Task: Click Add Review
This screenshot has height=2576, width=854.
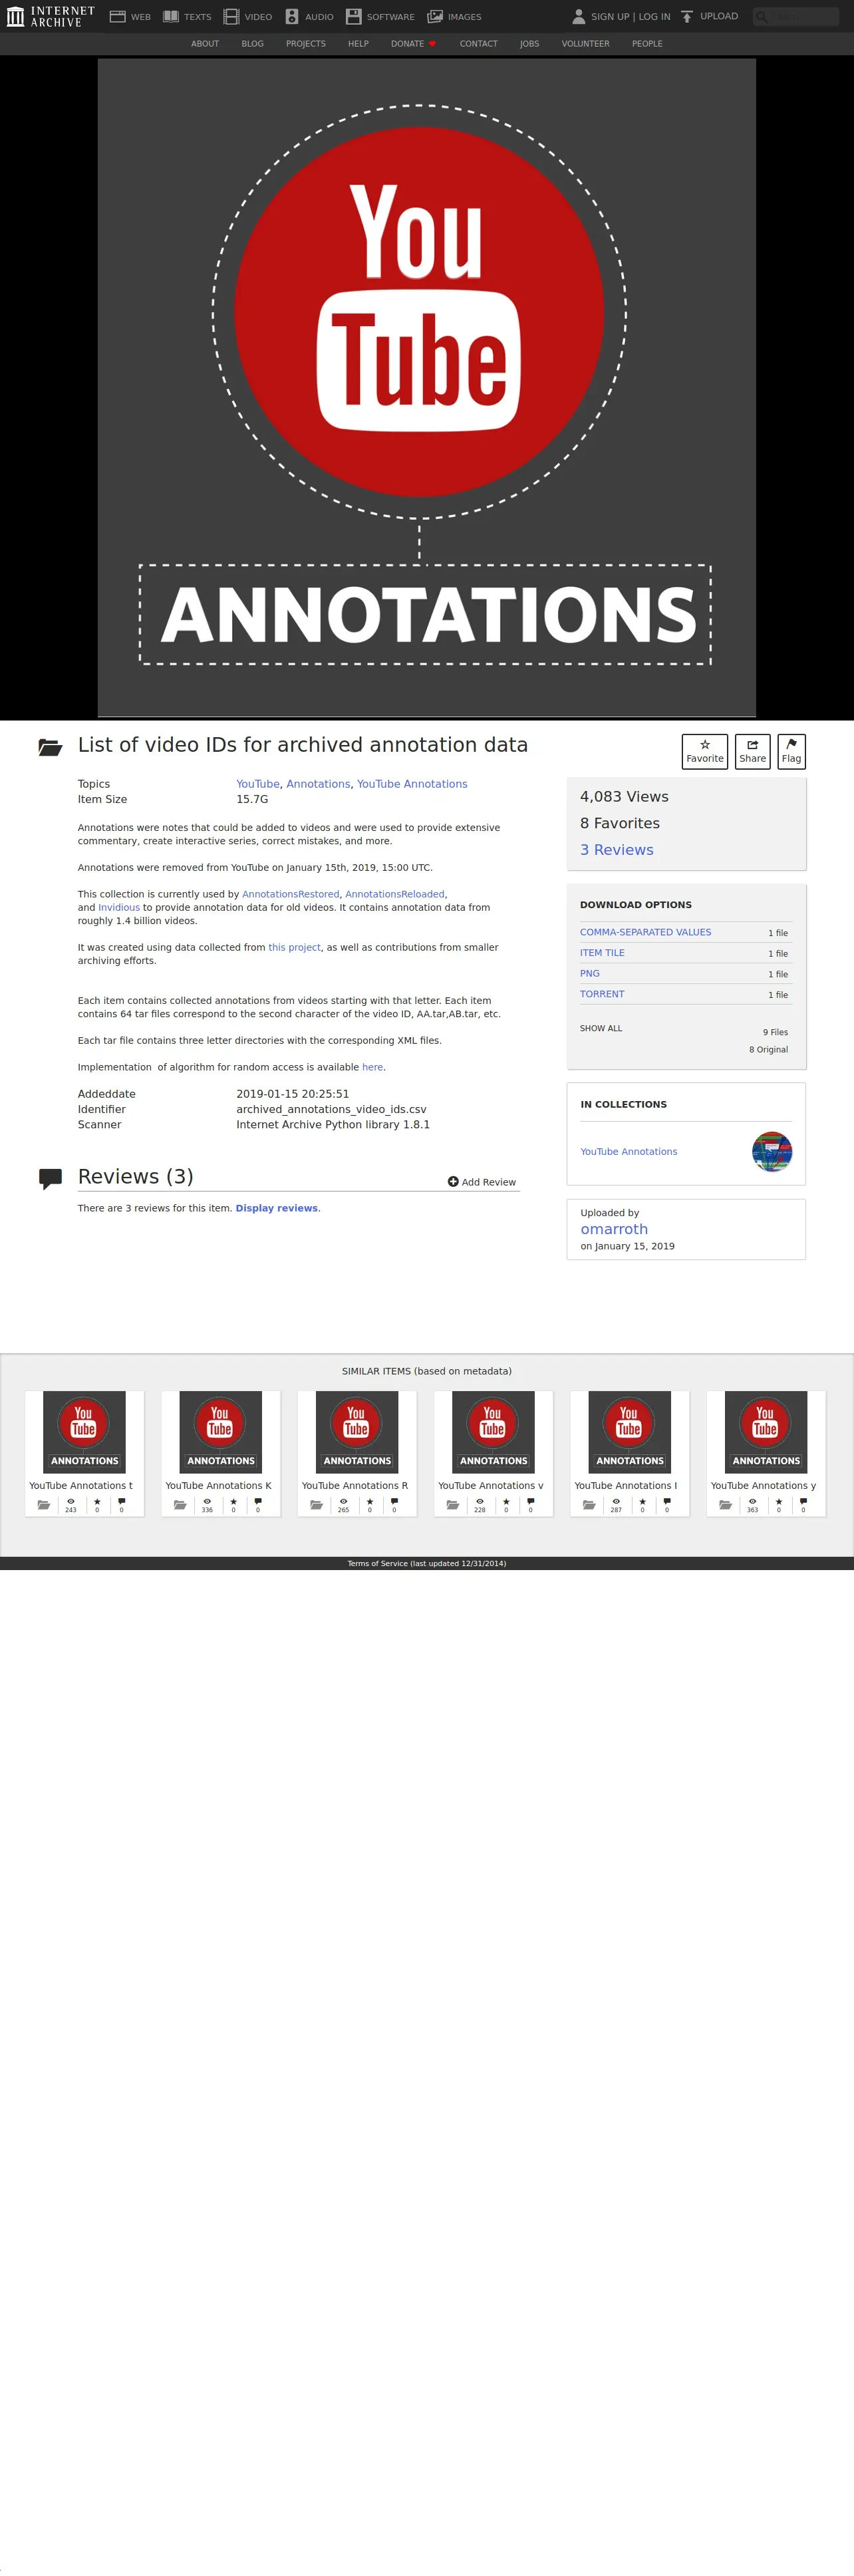Action: [482, 1182]
